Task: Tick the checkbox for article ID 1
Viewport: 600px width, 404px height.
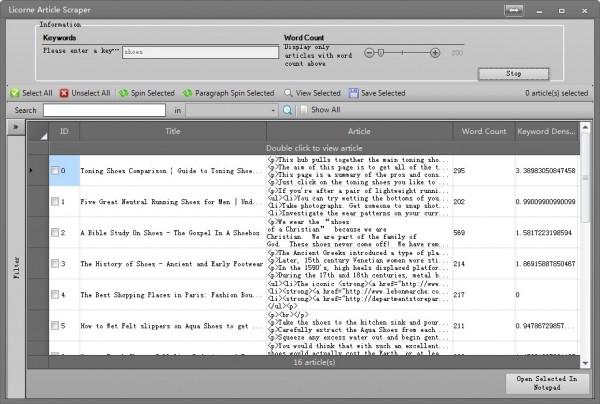Action: (x=55, y=202)
